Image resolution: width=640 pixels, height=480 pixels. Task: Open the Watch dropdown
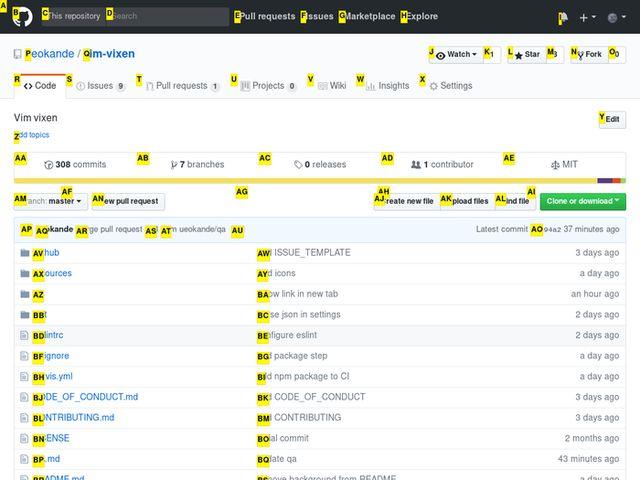(456, 55)
